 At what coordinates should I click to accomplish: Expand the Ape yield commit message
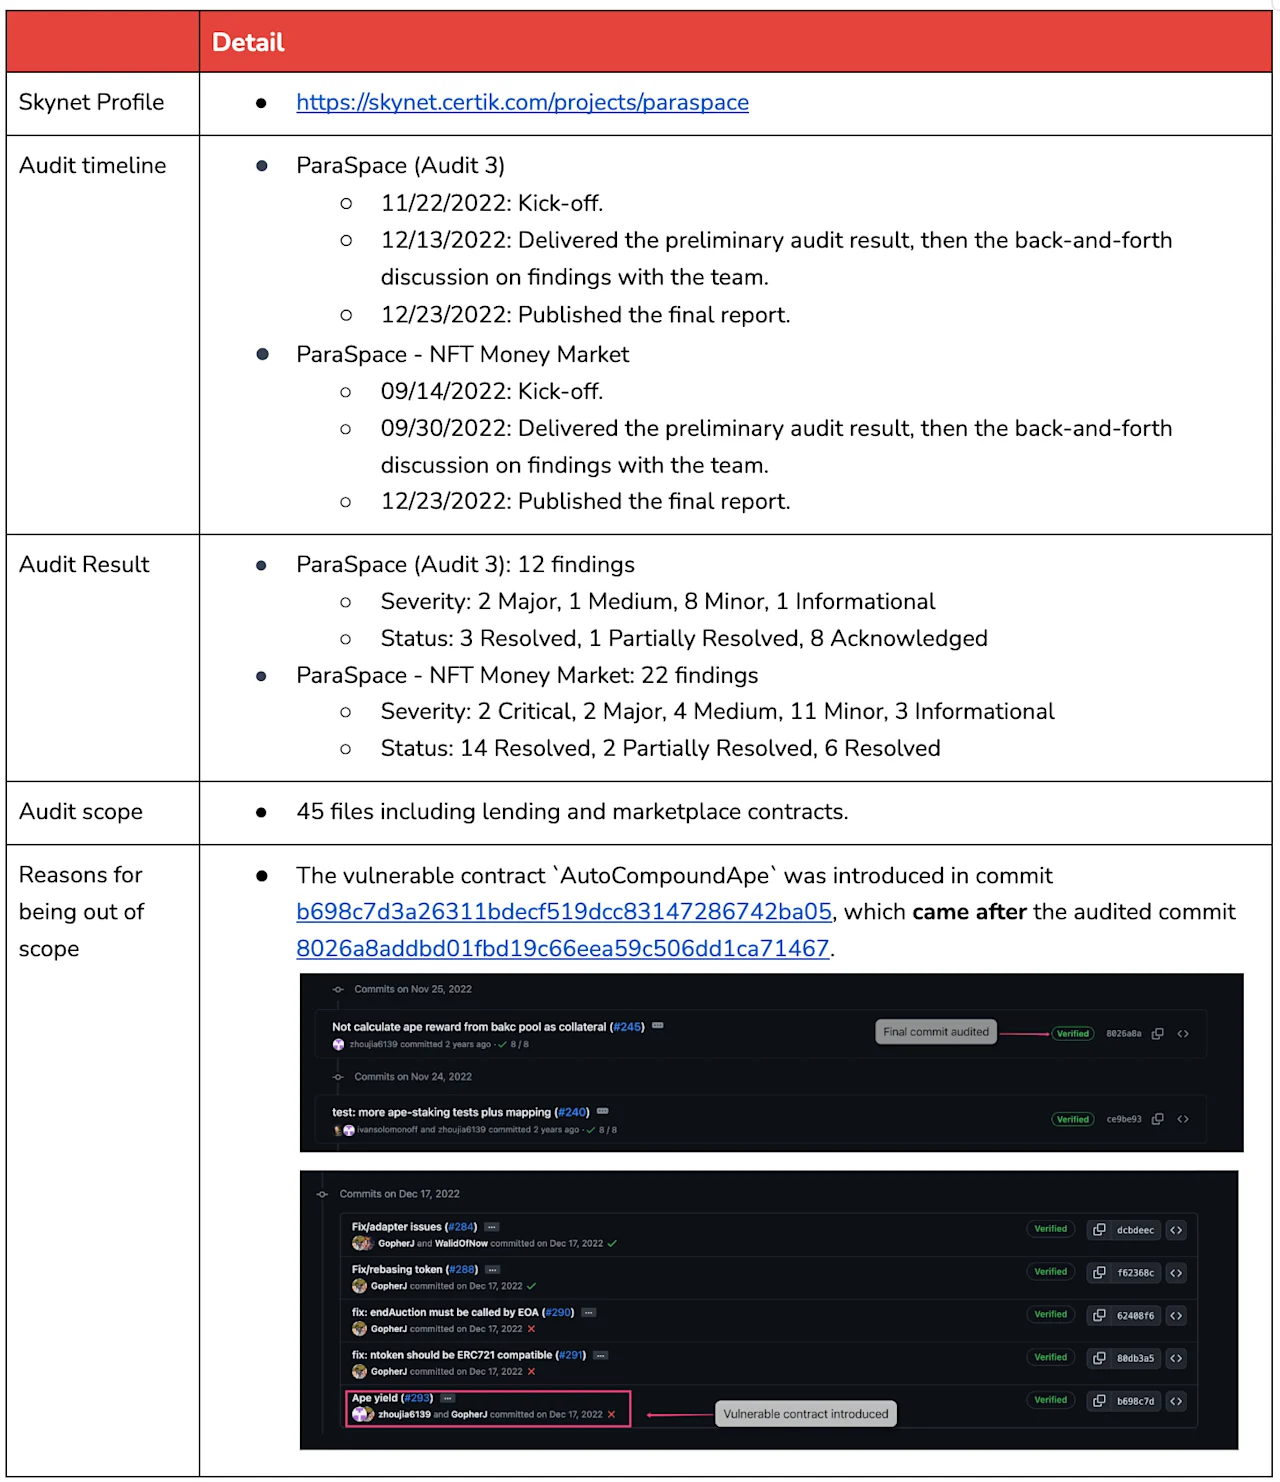click(448, 1398)
